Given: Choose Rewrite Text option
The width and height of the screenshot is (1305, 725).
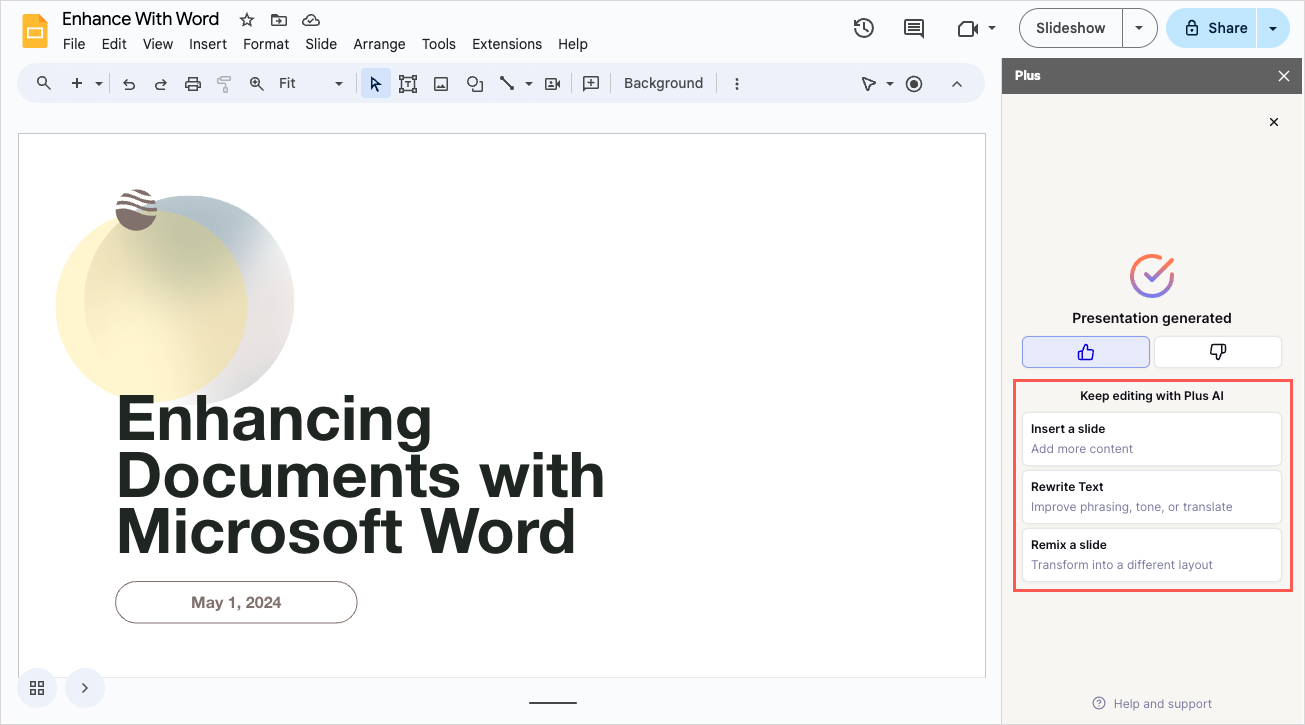Looking at the screenshot, I should coord(1151,497).
